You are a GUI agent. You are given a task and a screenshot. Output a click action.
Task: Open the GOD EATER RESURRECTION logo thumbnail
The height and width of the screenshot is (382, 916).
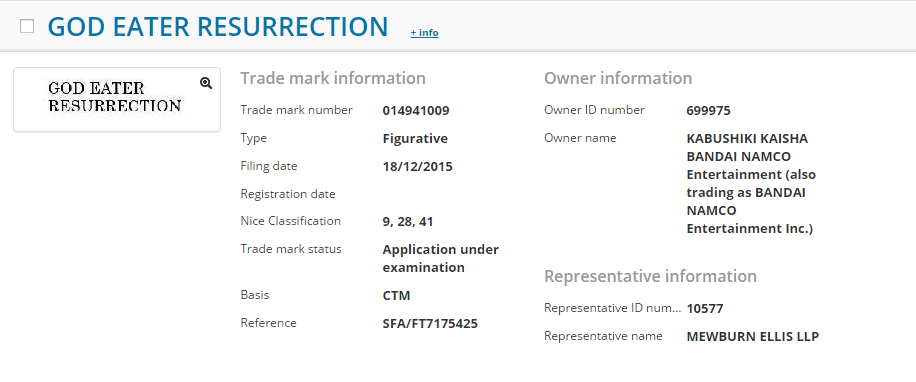click(x=114, y=97)
